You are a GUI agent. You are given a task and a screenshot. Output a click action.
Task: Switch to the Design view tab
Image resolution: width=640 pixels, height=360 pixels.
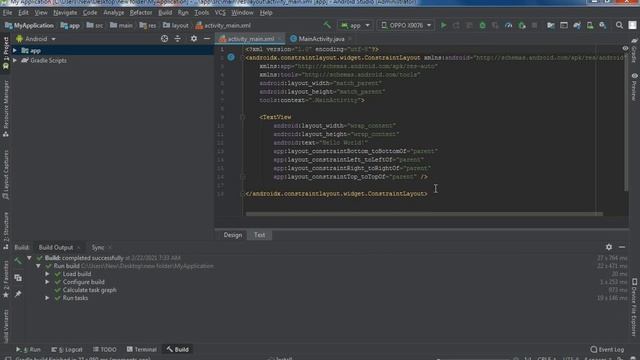pos(233,235)
